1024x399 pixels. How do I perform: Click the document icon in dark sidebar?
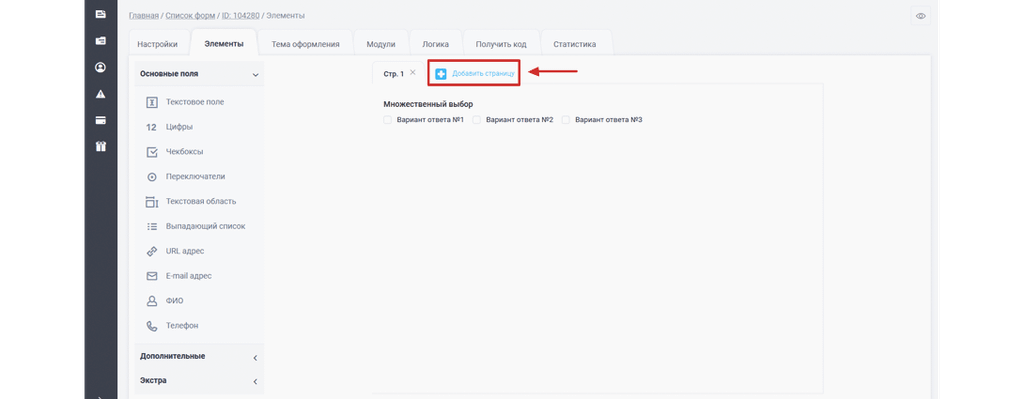coord(101,14)
